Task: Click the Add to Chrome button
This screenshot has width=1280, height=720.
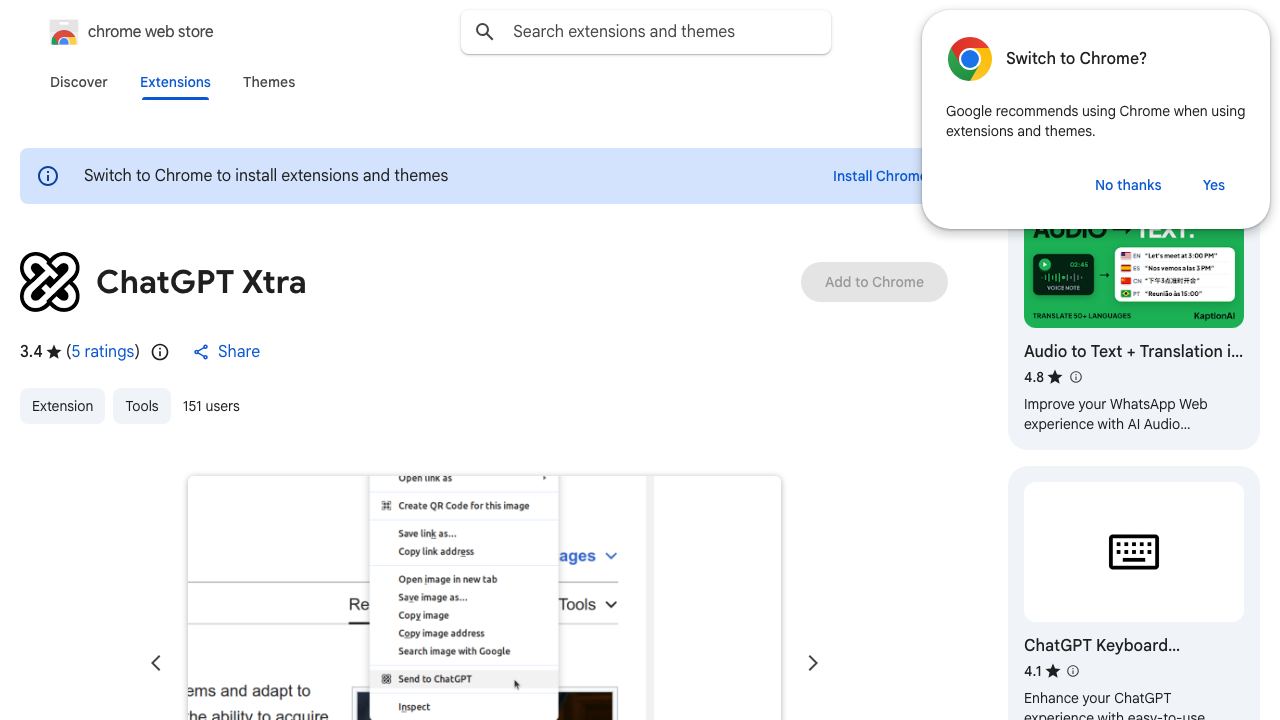Action: 874,282
